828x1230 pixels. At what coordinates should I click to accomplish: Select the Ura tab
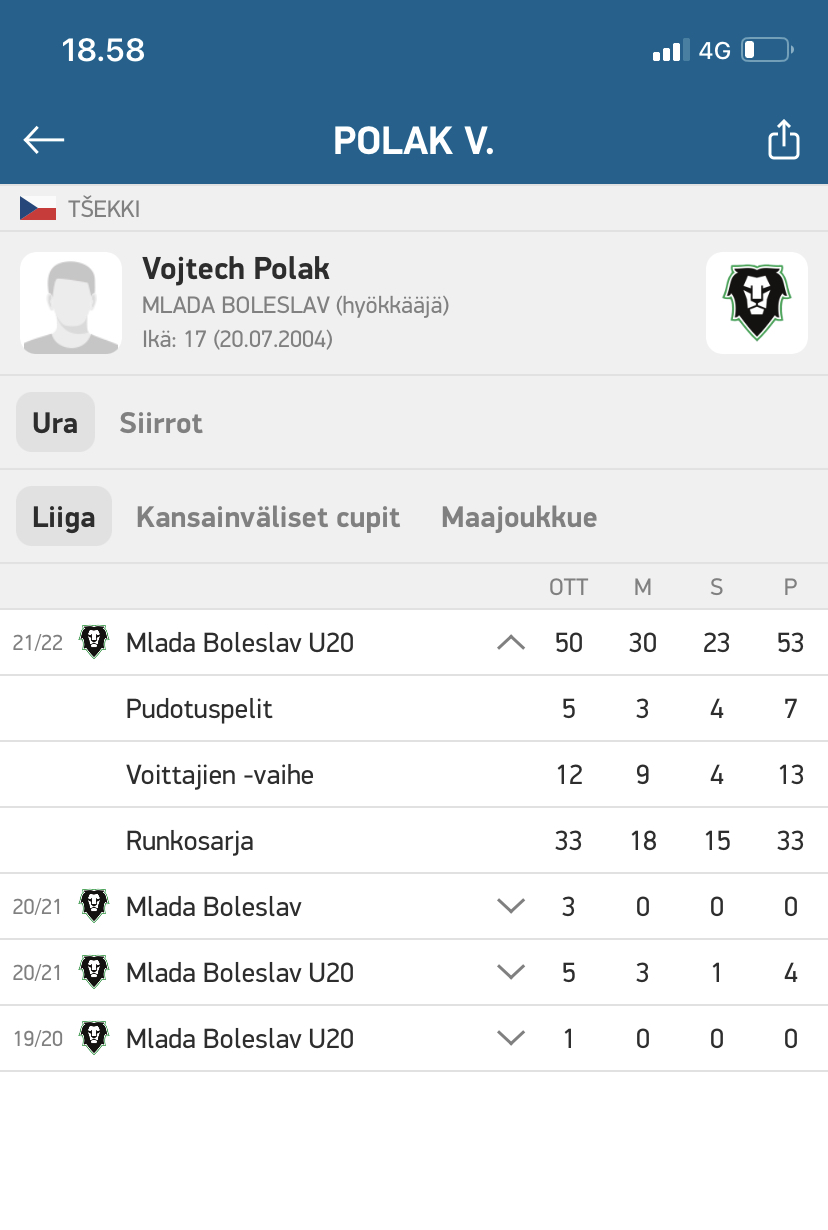point(55,422)
